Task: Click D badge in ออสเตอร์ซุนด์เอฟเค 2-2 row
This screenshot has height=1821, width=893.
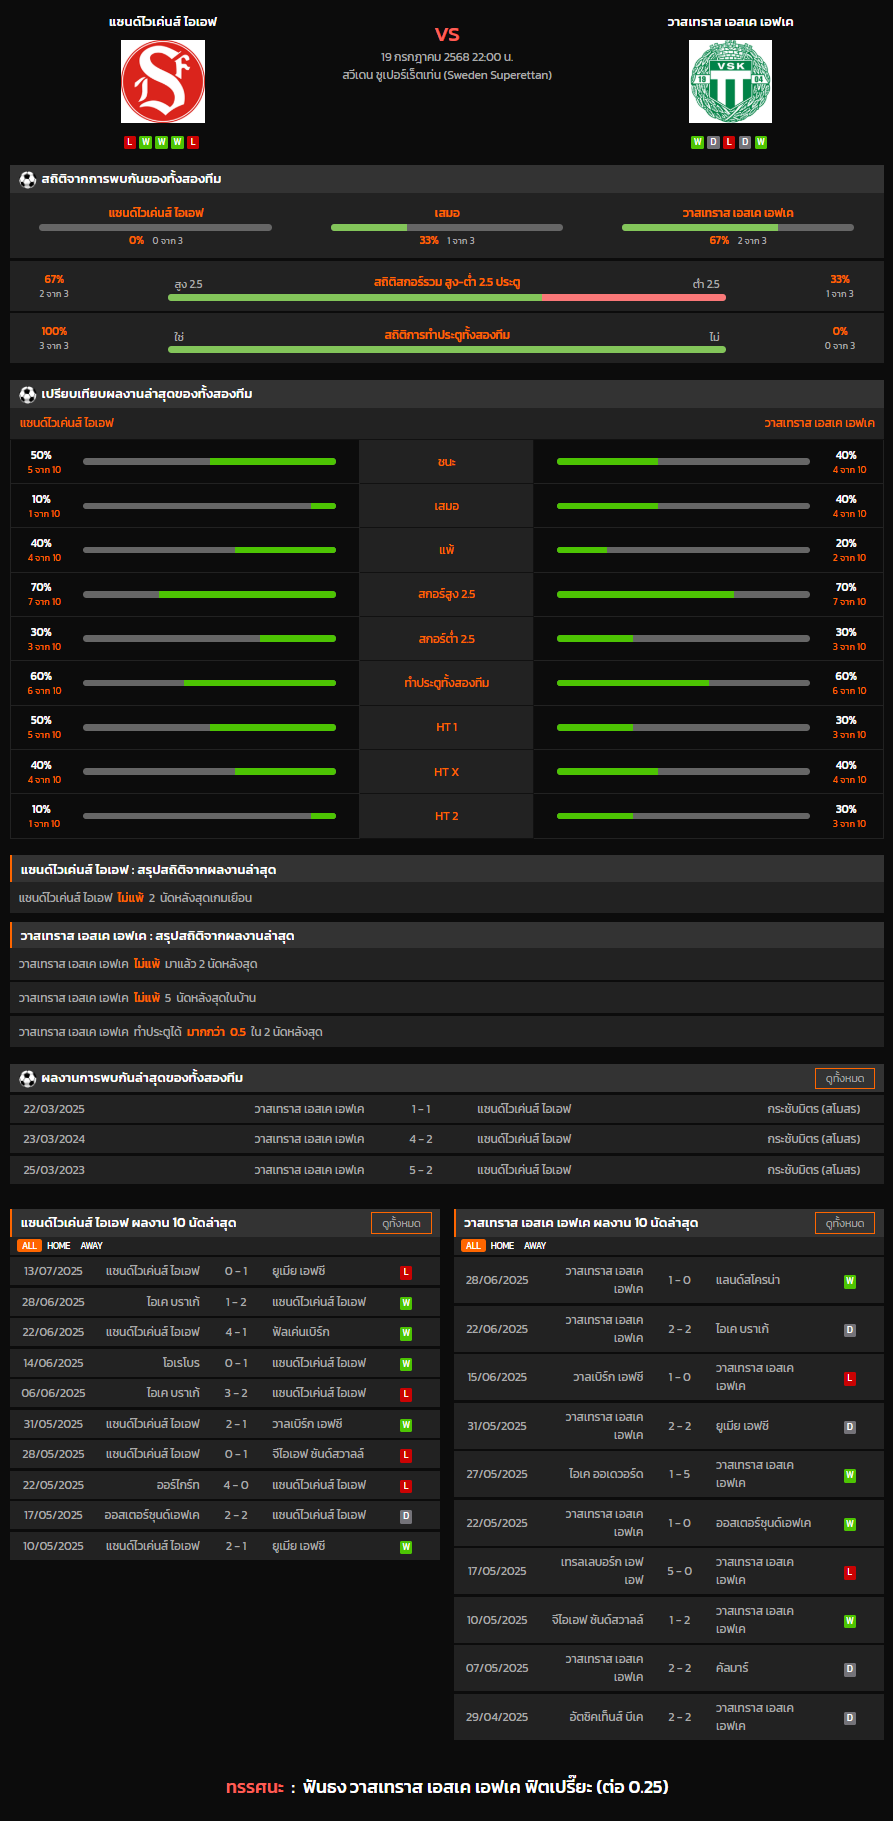Action: pos(406,1516)
